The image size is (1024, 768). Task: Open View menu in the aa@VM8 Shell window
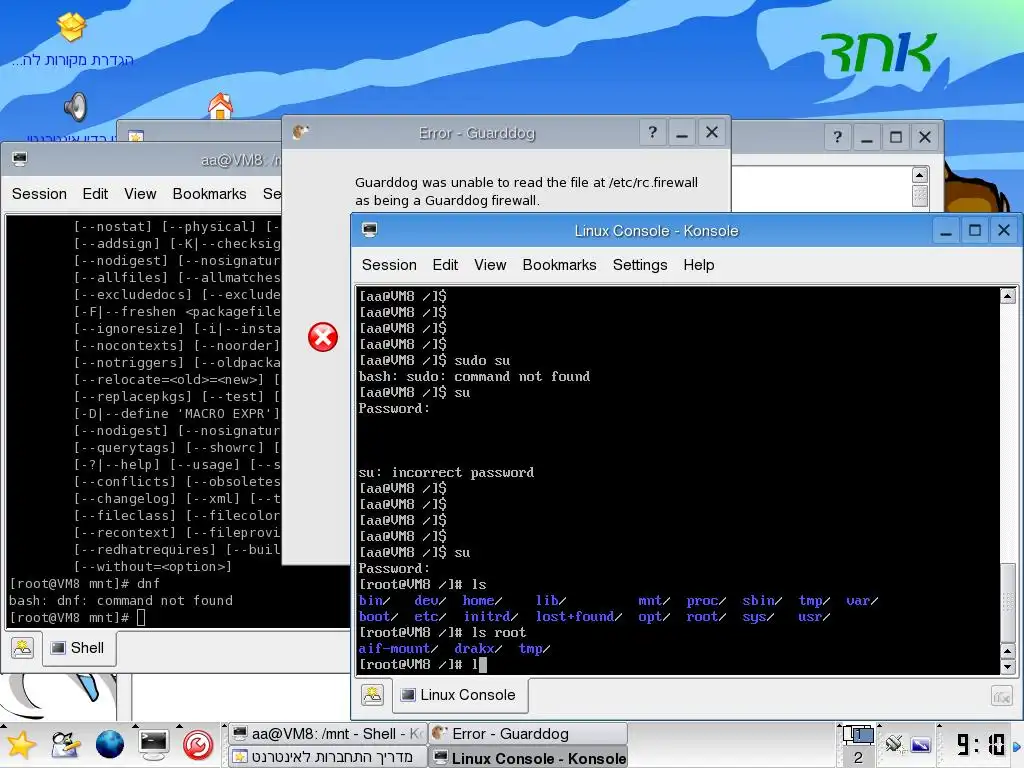tap(140, 194)
